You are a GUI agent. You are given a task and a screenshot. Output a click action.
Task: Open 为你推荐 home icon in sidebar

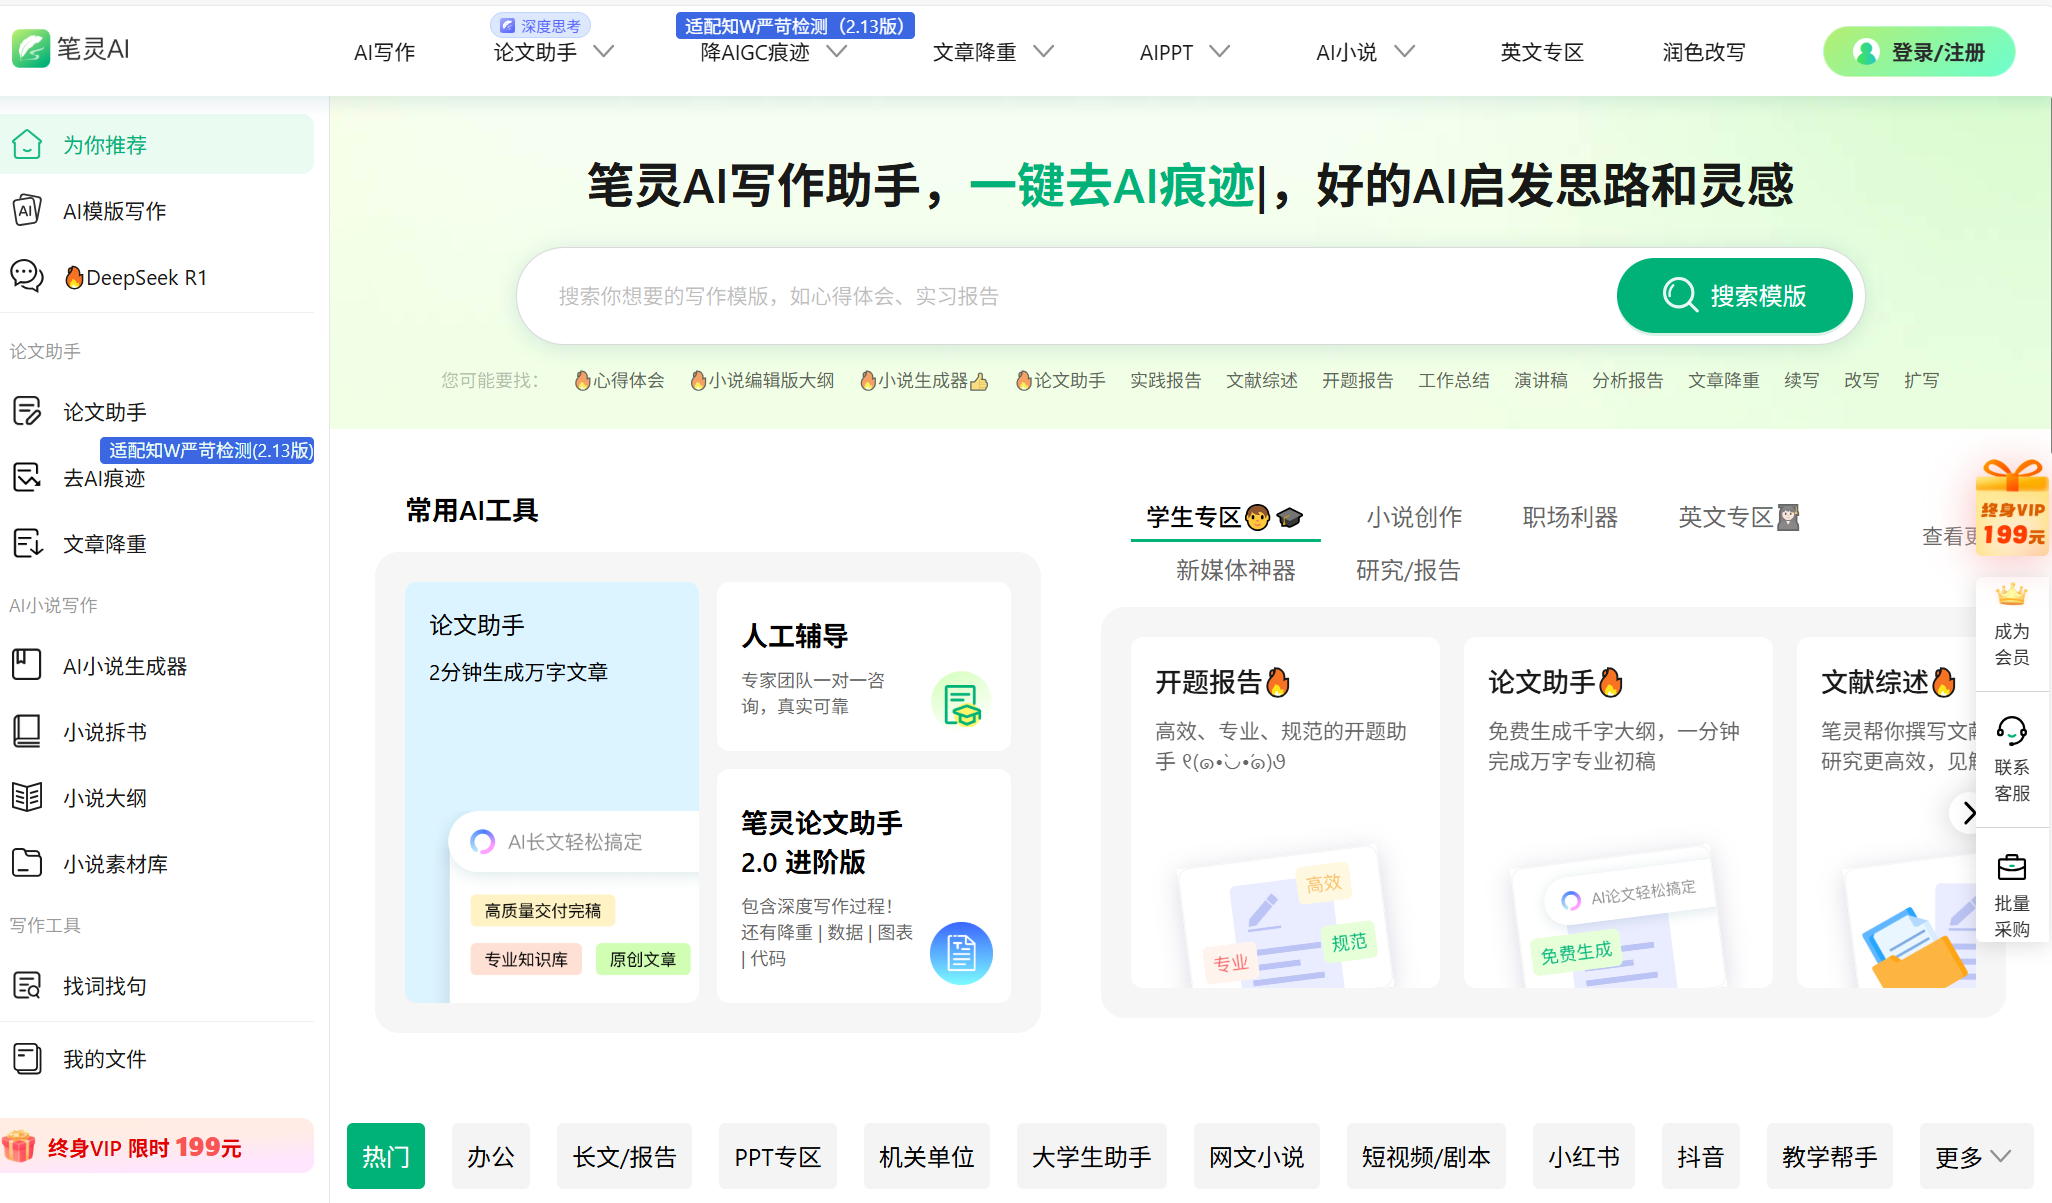[x=27, y=145]
